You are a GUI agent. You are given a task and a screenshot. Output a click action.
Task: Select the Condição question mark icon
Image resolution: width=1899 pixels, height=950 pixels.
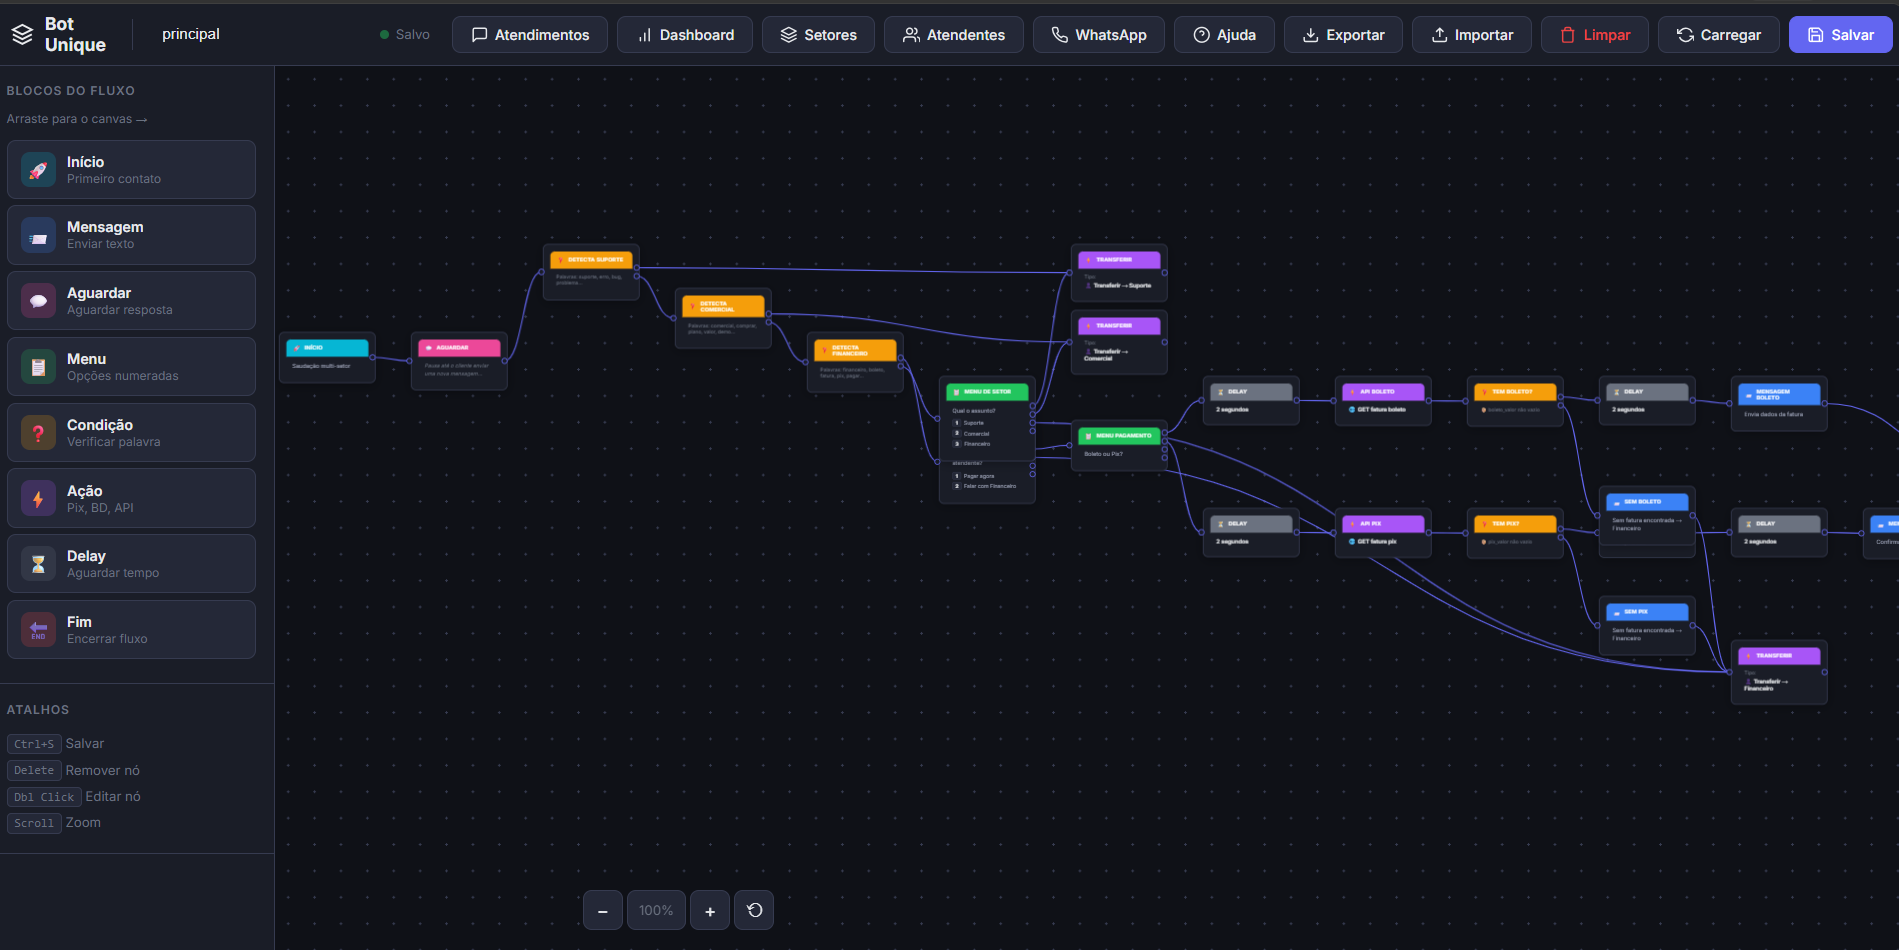38,433
